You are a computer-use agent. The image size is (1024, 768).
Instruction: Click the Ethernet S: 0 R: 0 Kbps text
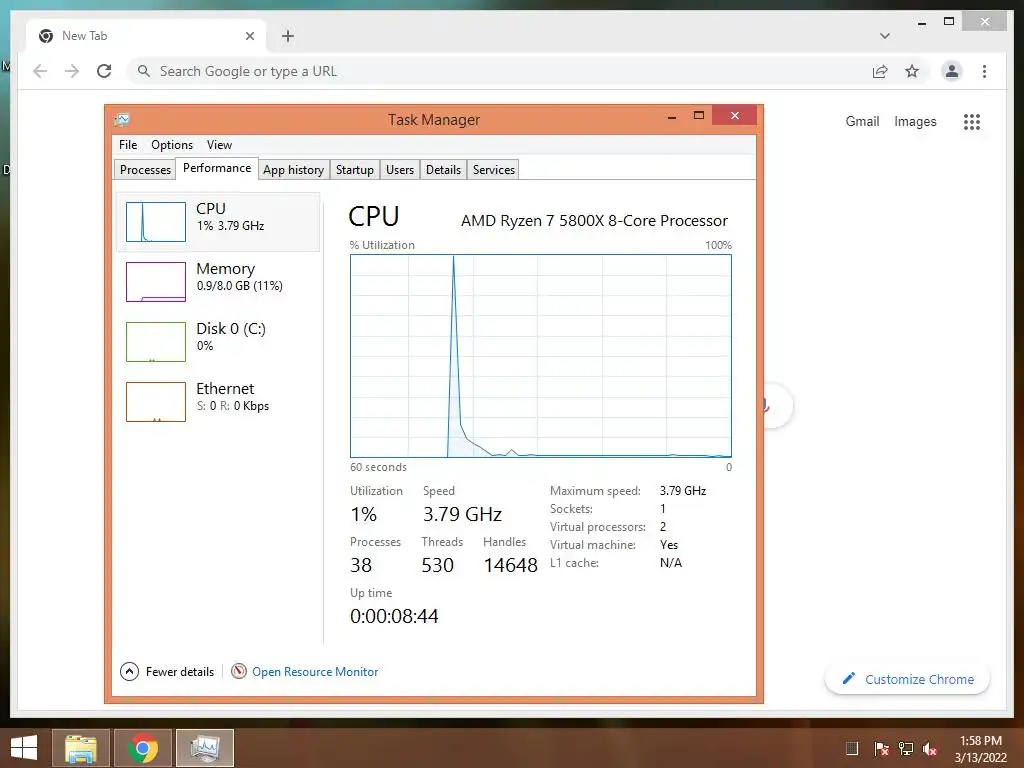[x=232, y=406]
